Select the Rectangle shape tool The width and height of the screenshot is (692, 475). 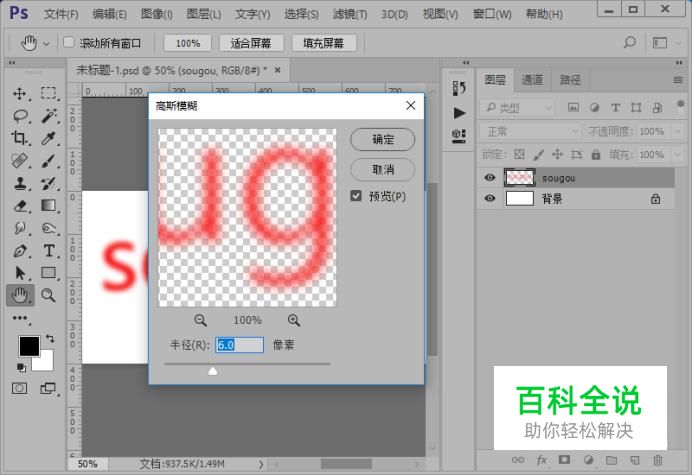coord(49,273)
